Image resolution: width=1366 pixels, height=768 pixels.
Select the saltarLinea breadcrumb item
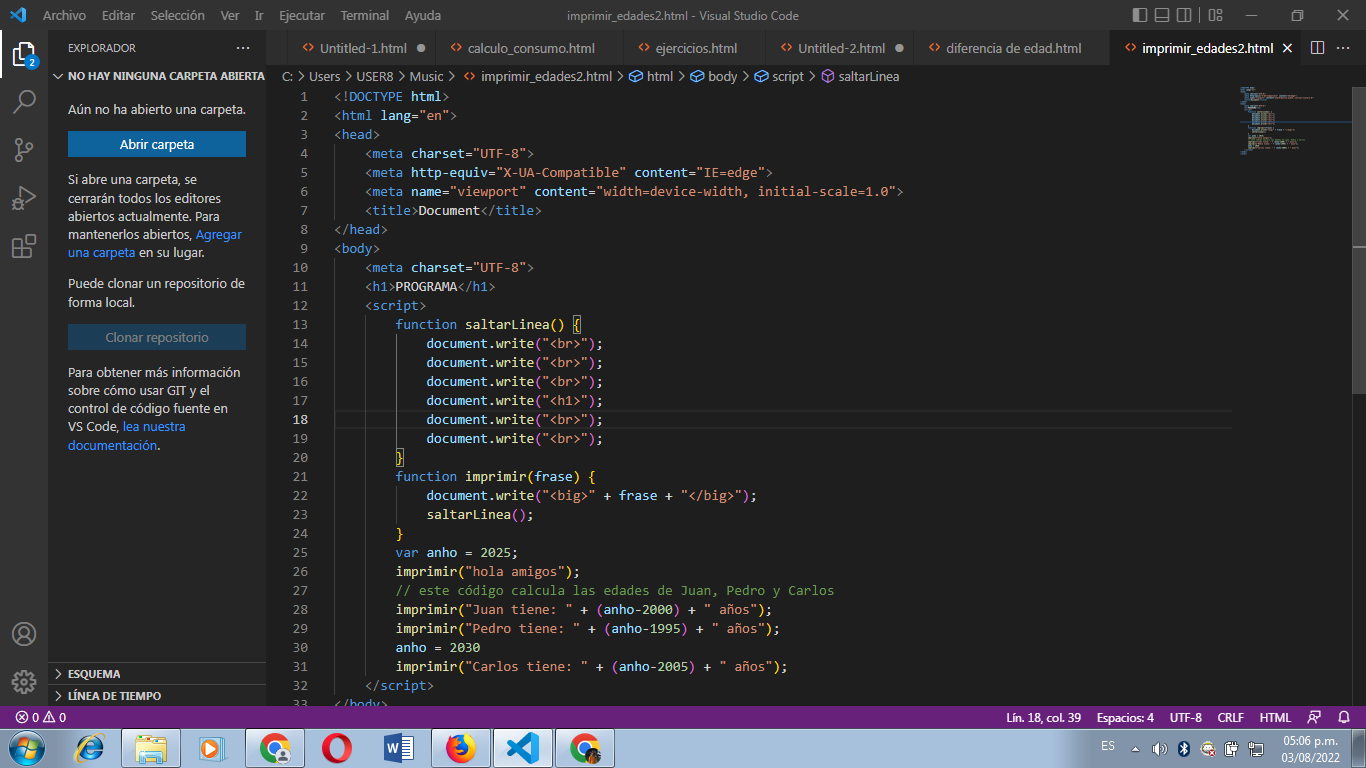coord(860,76)
